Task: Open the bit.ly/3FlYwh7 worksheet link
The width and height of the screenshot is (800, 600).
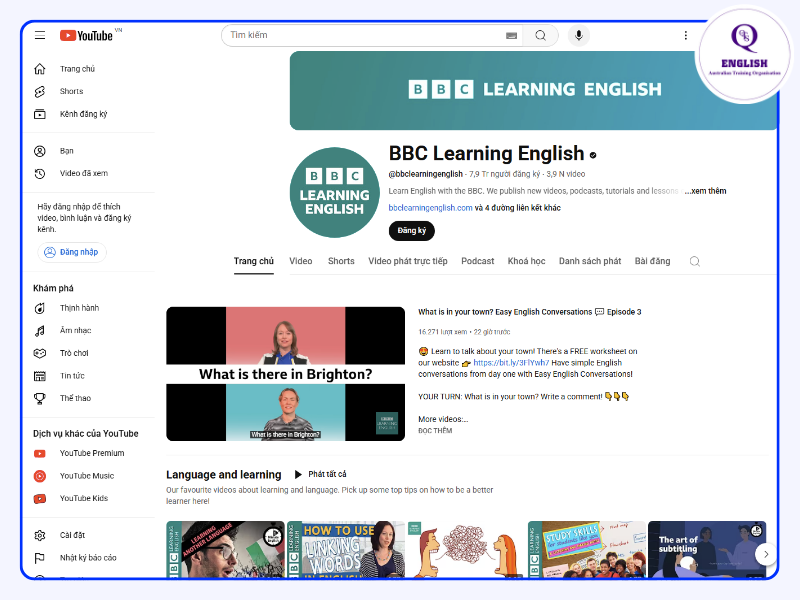Action: click(x=511, y=363)
